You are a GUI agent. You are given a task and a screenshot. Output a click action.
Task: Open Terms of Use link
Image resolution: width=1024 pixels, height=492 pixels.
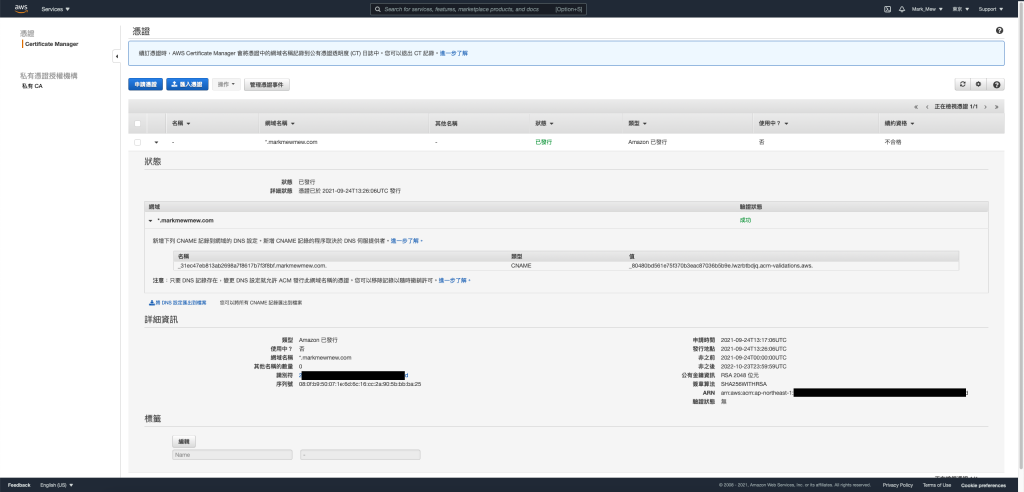(936, 485)
